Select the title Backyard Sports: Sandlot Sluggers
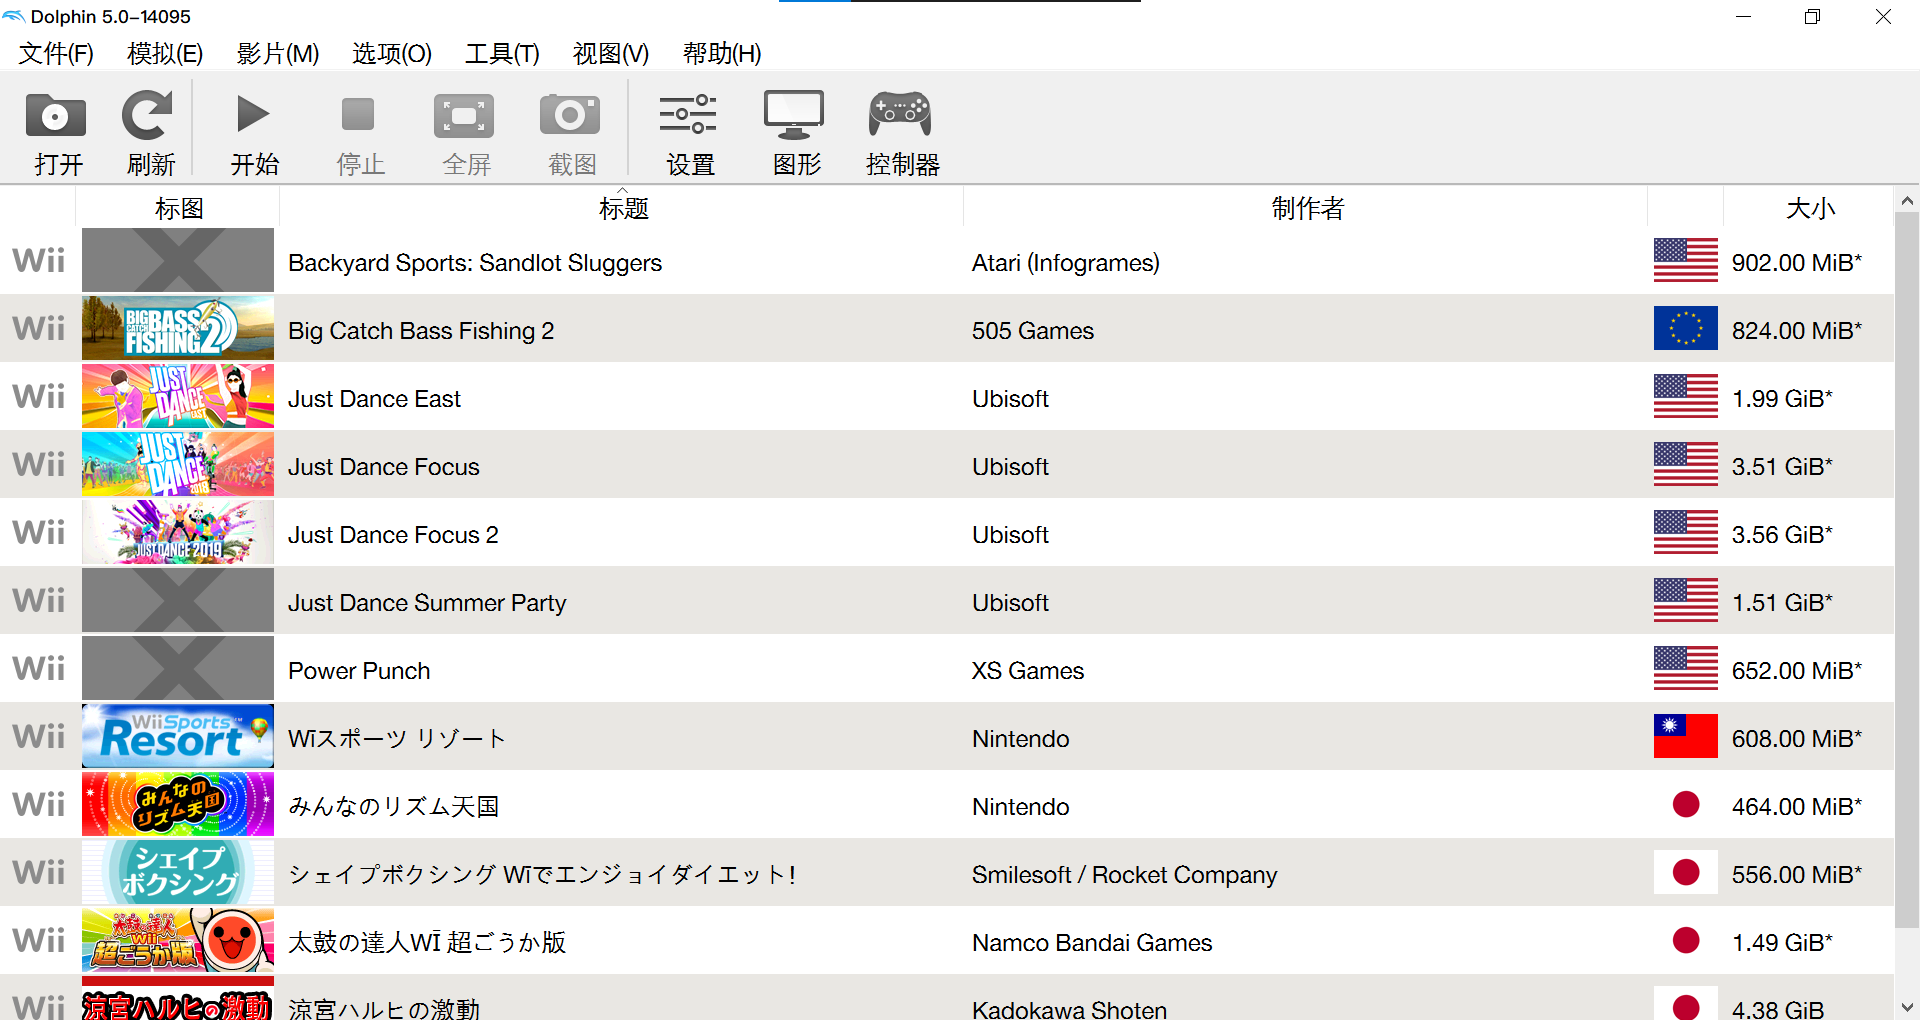1920x1020 pixels. (x=475, y=263)
